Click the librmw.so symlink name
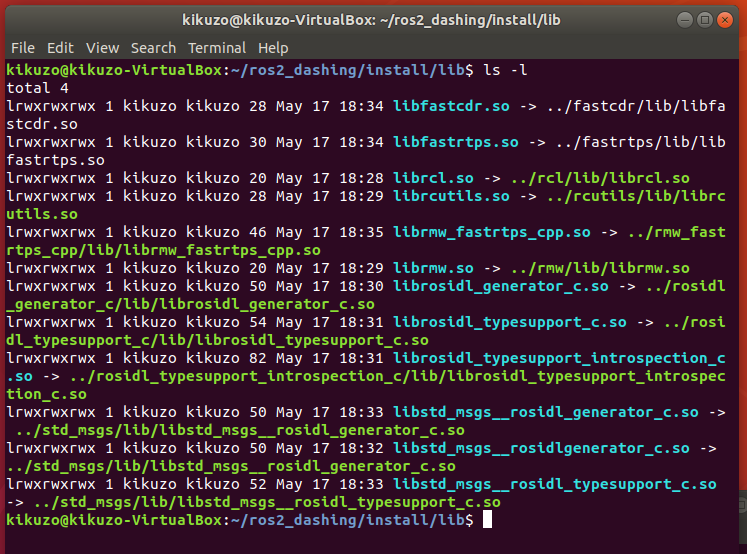Viewport: 747px width, 554px height. 433,268
